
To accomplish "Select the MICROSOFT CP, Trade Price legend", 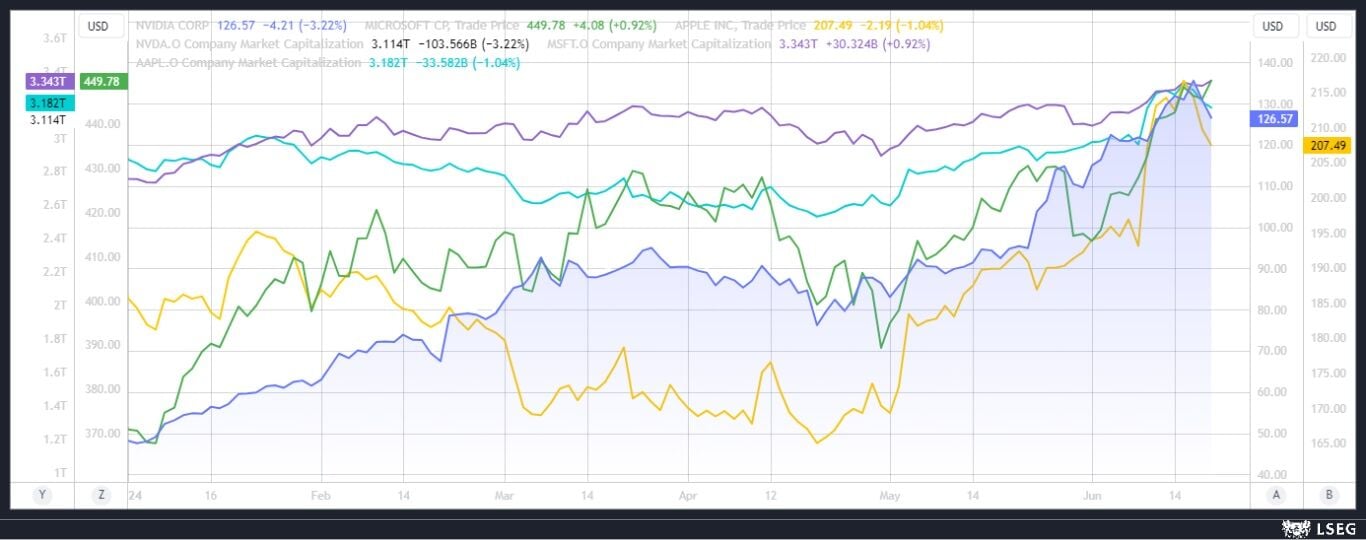I will click(435, 25).
